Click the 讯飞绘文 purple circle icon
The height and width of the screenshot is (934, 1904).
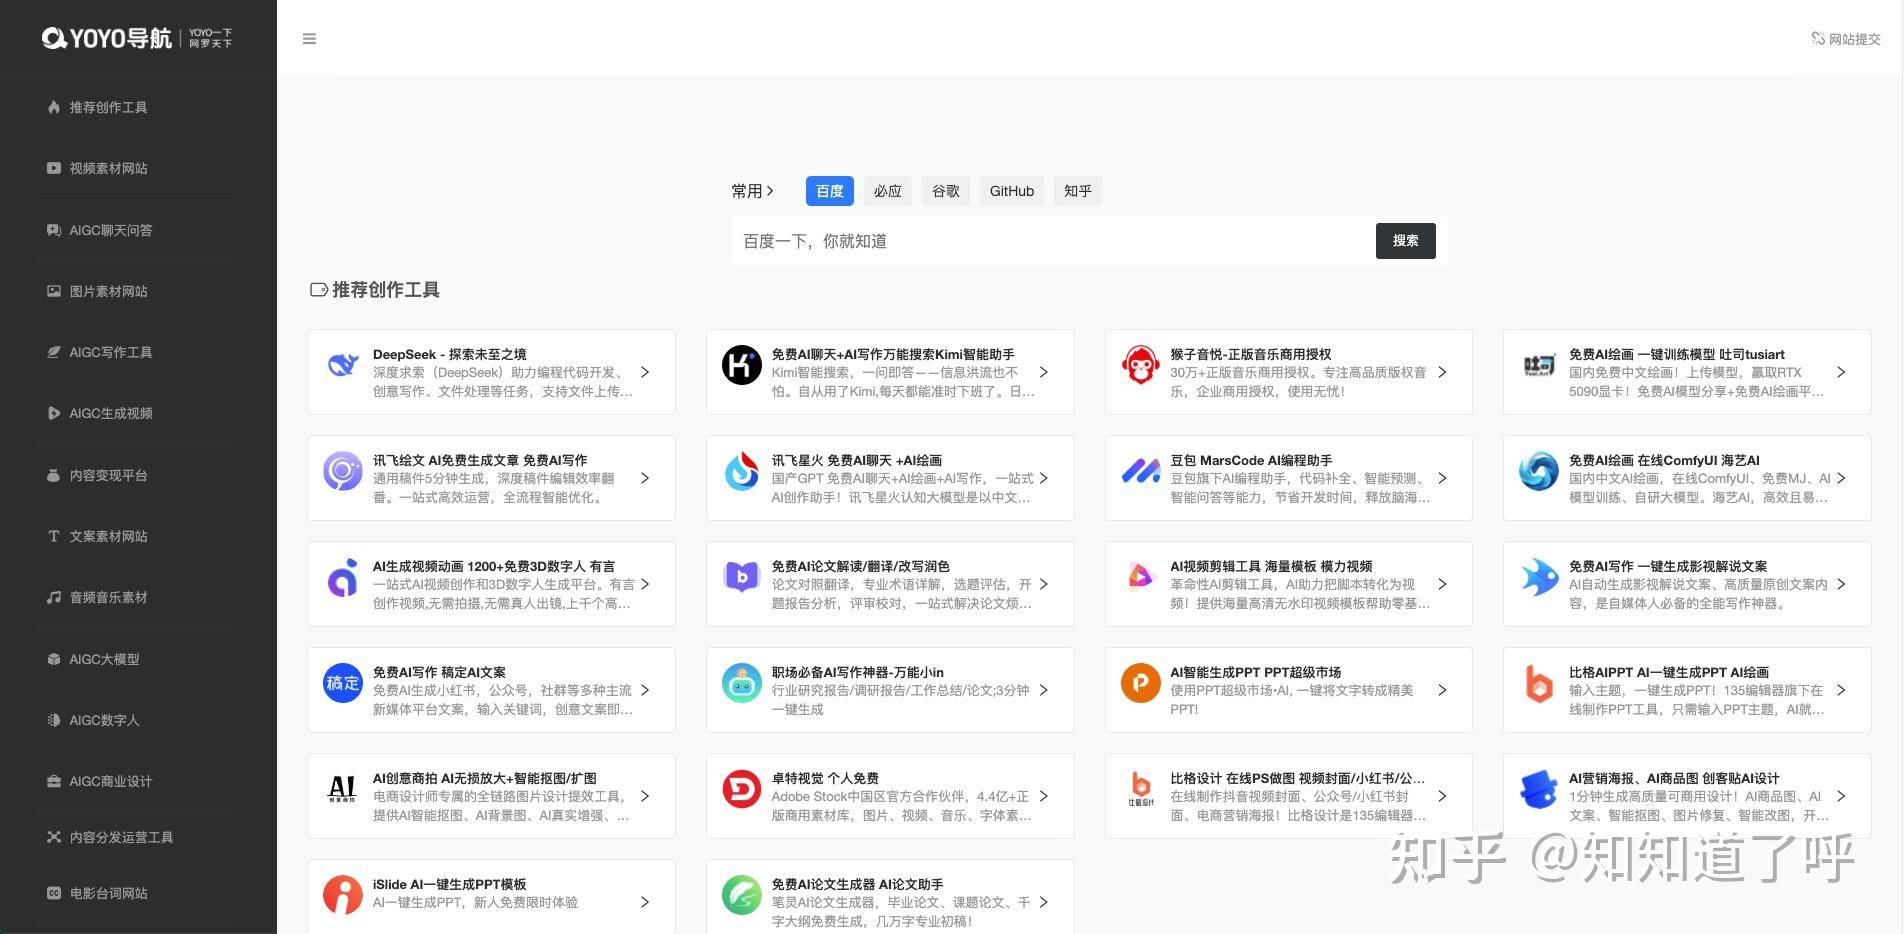point(343,471)
